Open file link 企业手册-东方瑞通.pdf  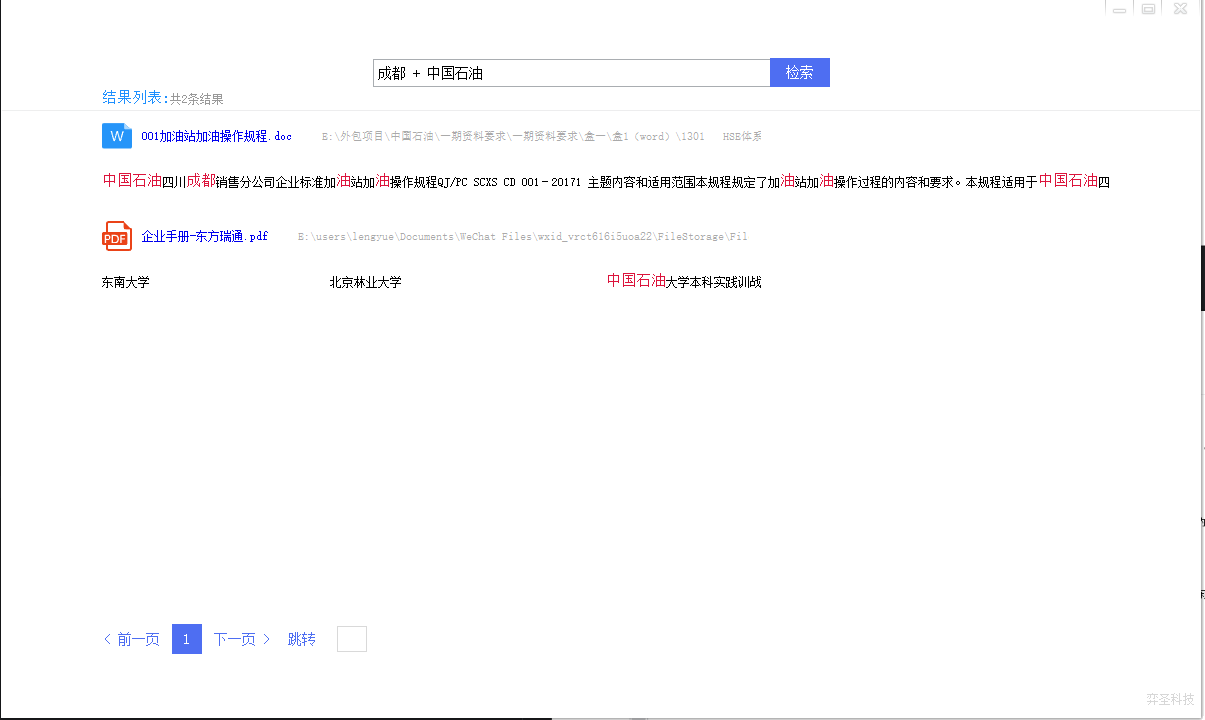(x=205, y=237)
